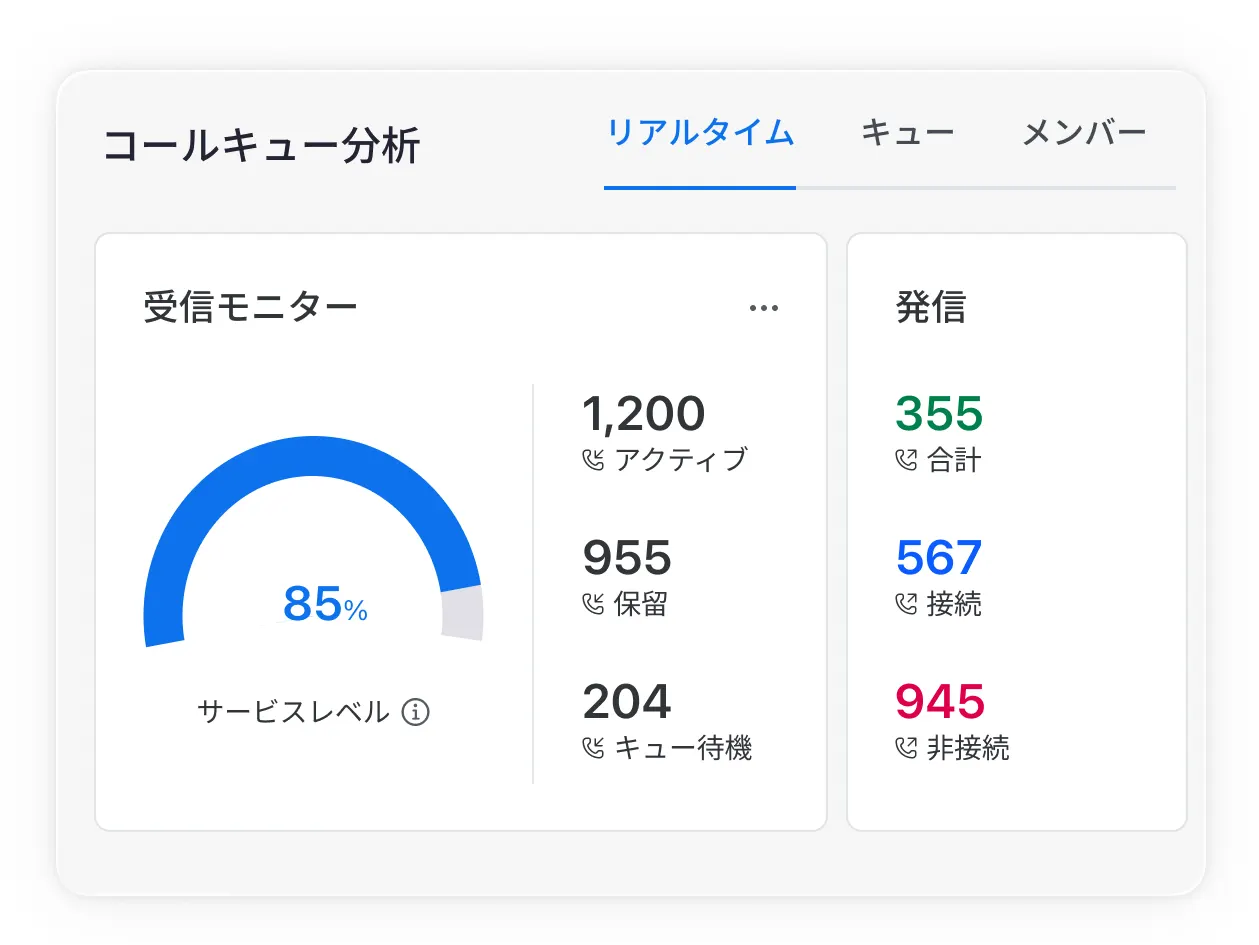Switch to the リアルタイム tab

click(x=699, y=132)
